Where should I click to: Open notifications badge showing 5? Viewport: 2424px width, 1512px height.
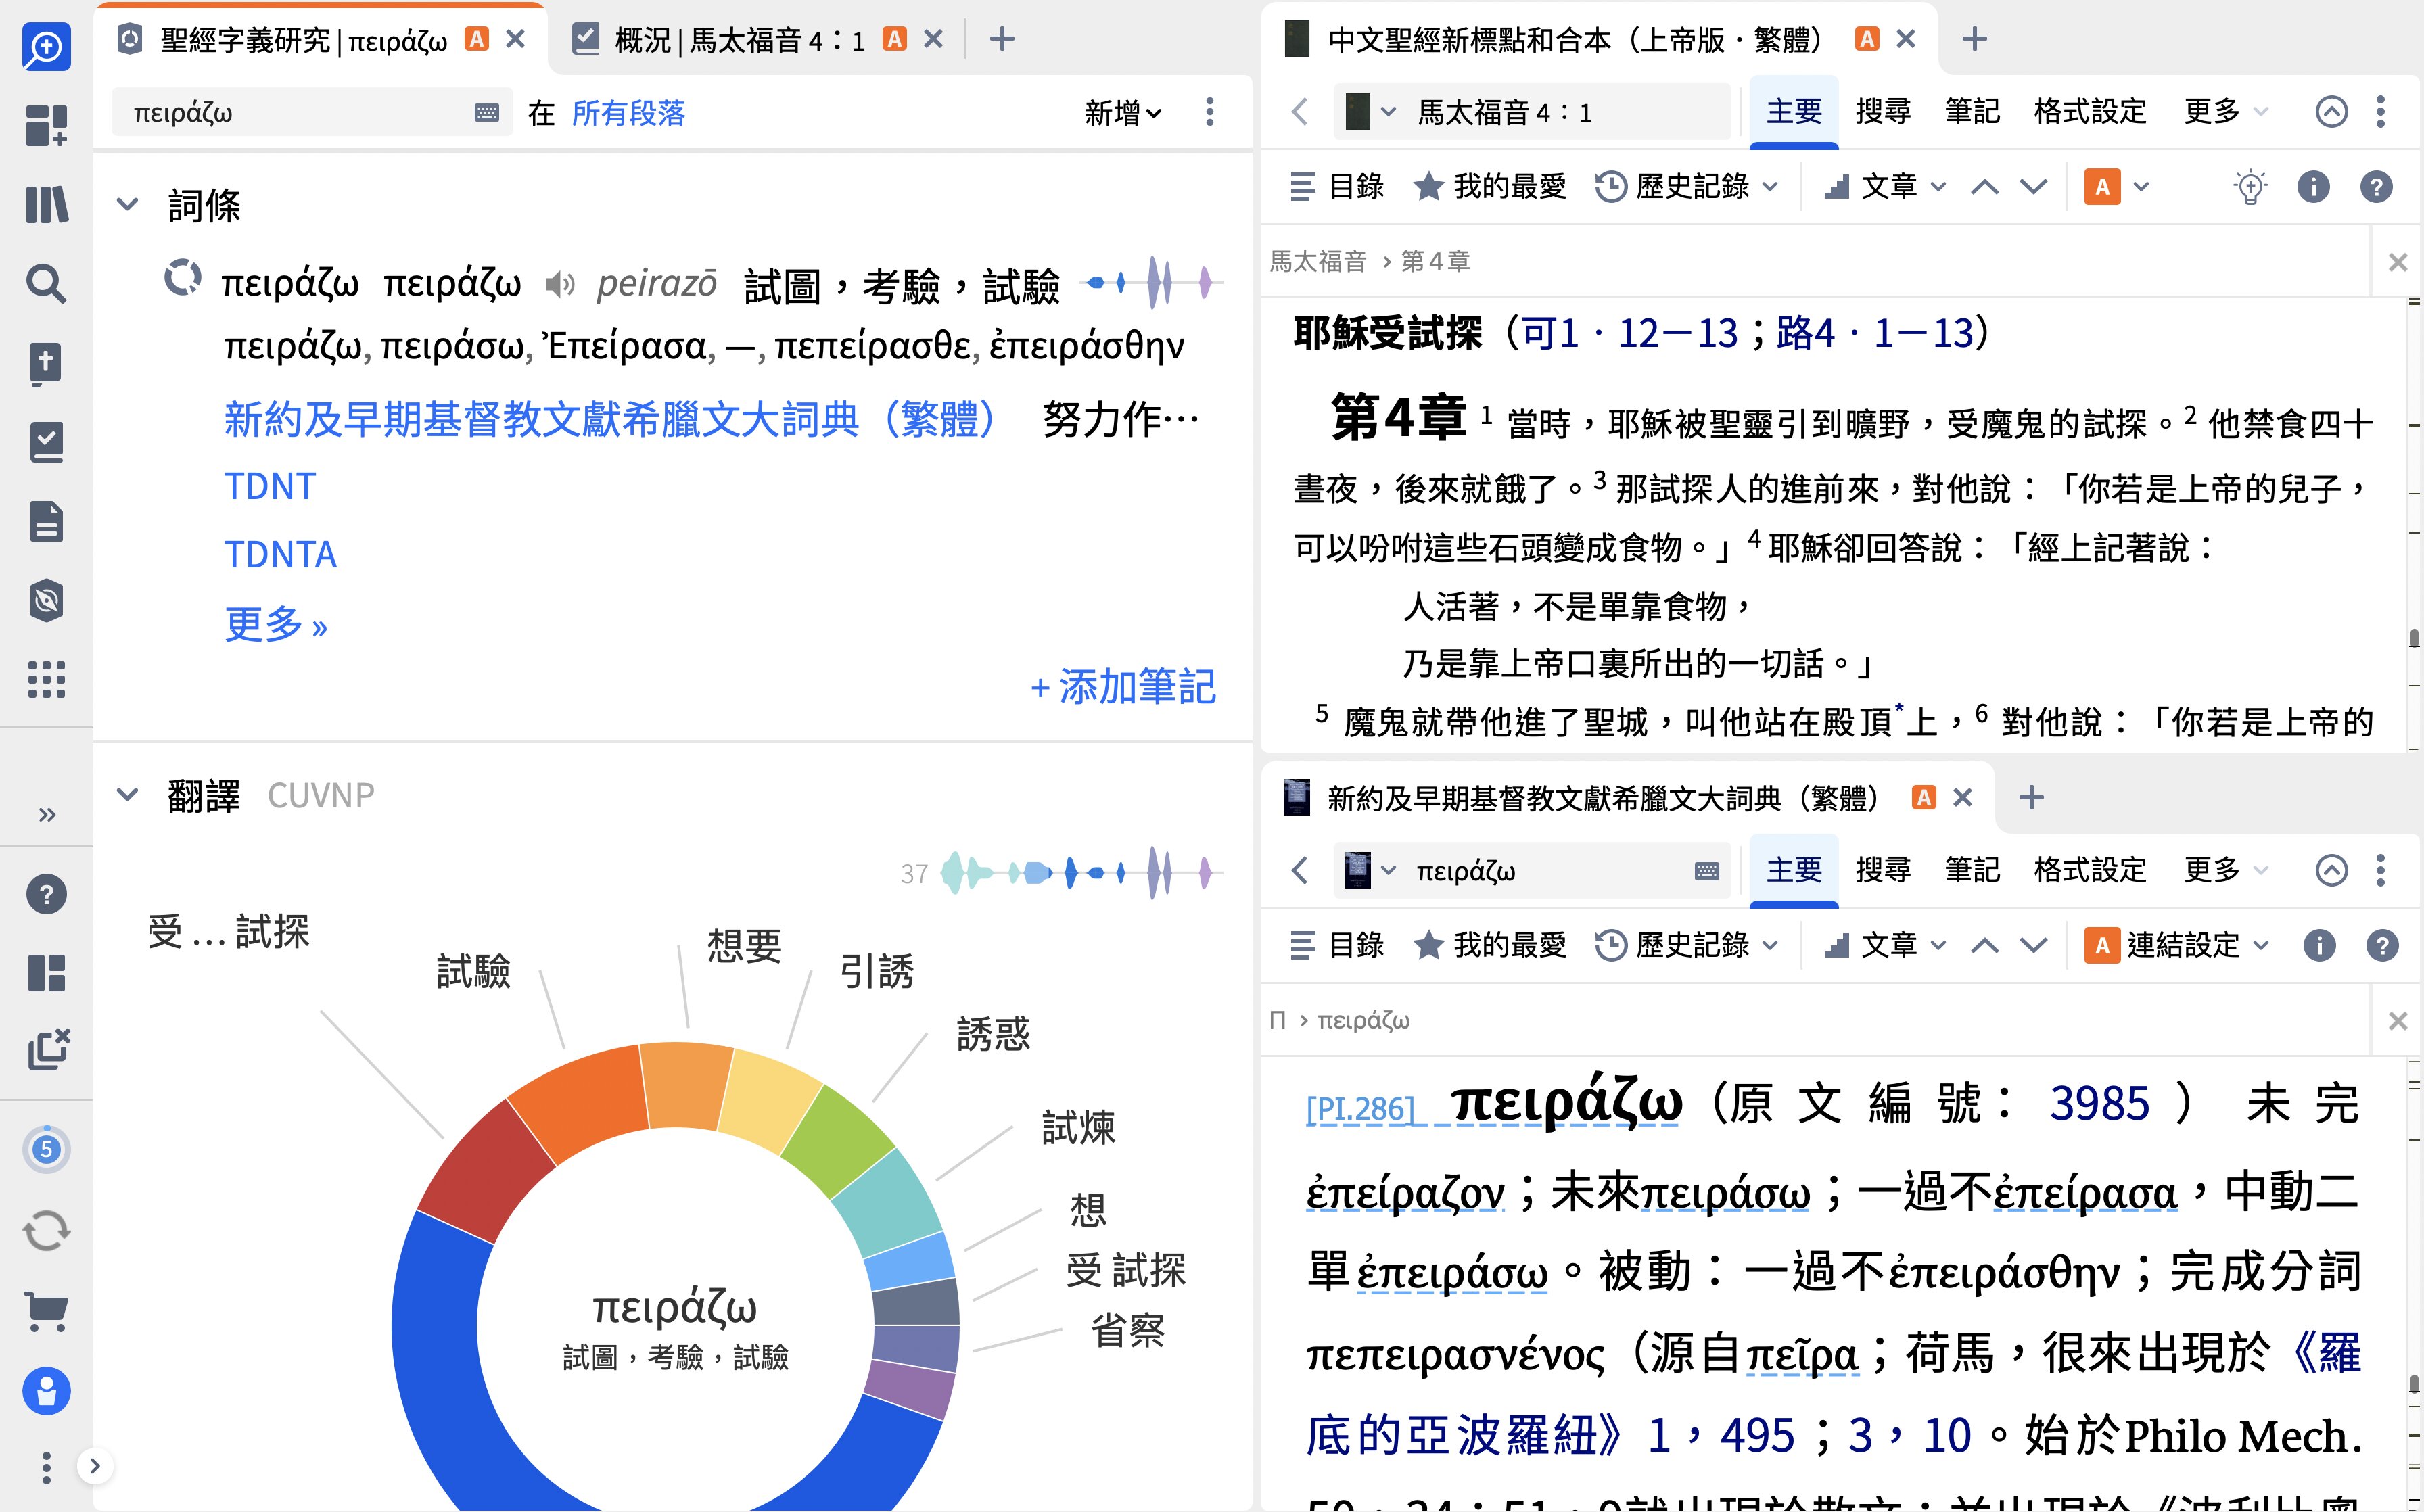click(x=46, y=1150)
